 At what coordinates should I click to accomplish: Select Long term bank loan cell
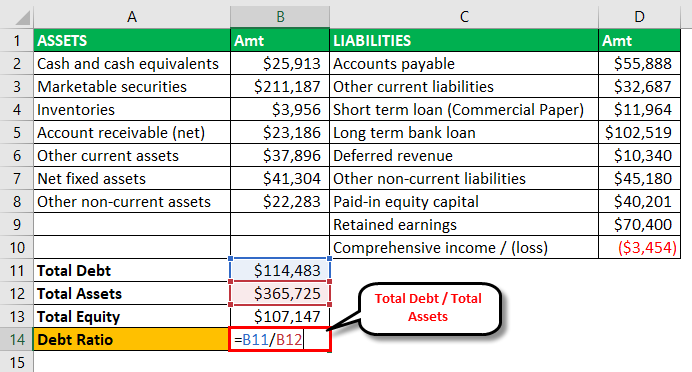[x=464, y=132]
